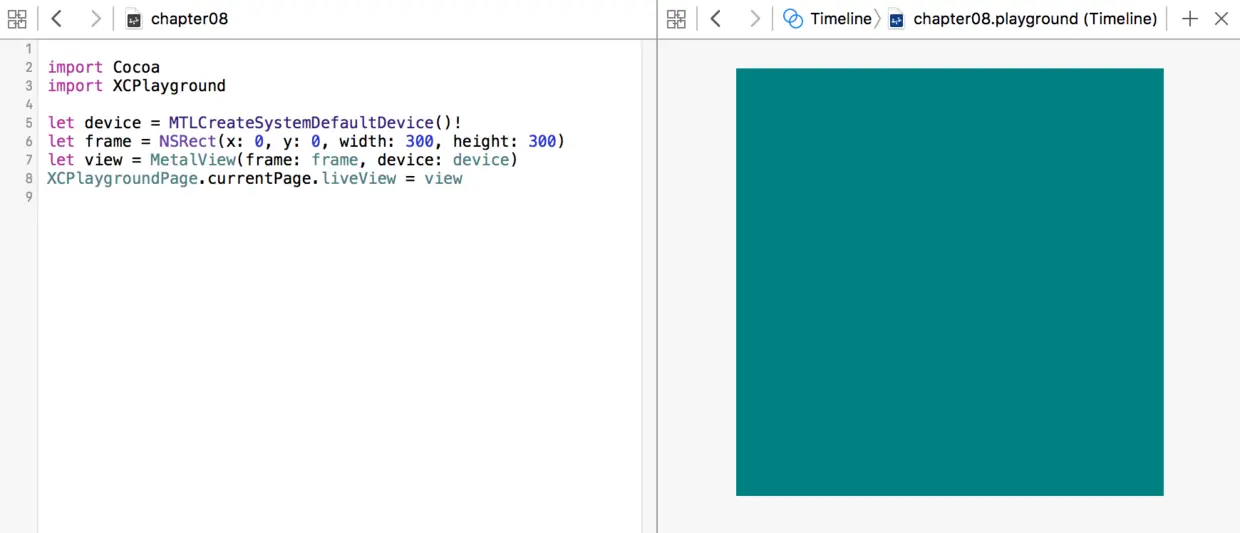Image resolution: width=1240 pixels, height=533 pixels.
Task: Click the chapter08 playground file icon
Action: [x=134, y=19]
